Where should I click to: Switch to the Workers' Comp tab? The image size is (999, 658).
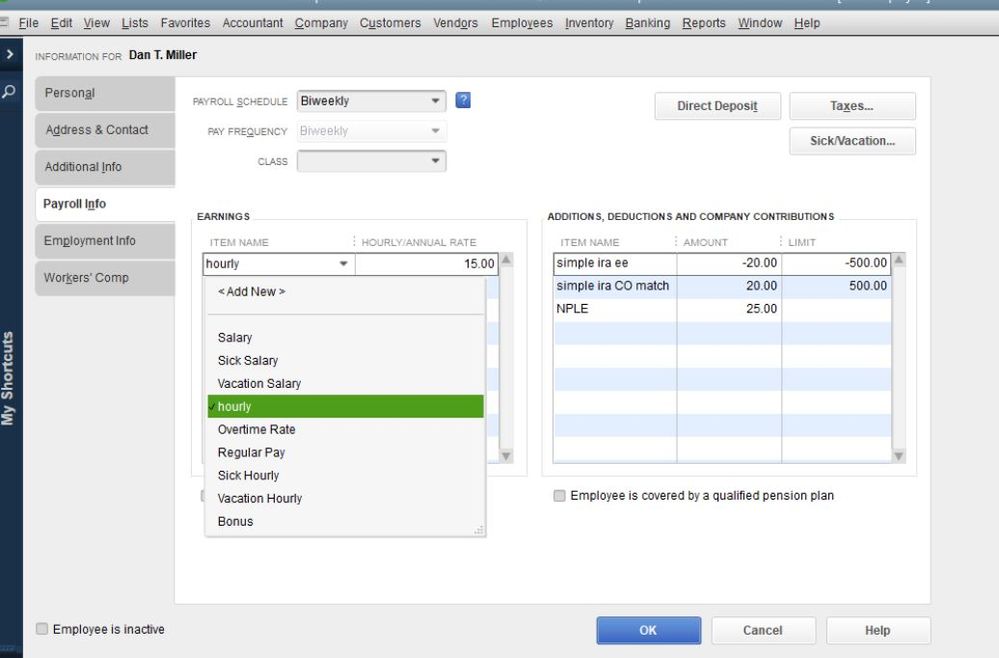tap(105, 278)
